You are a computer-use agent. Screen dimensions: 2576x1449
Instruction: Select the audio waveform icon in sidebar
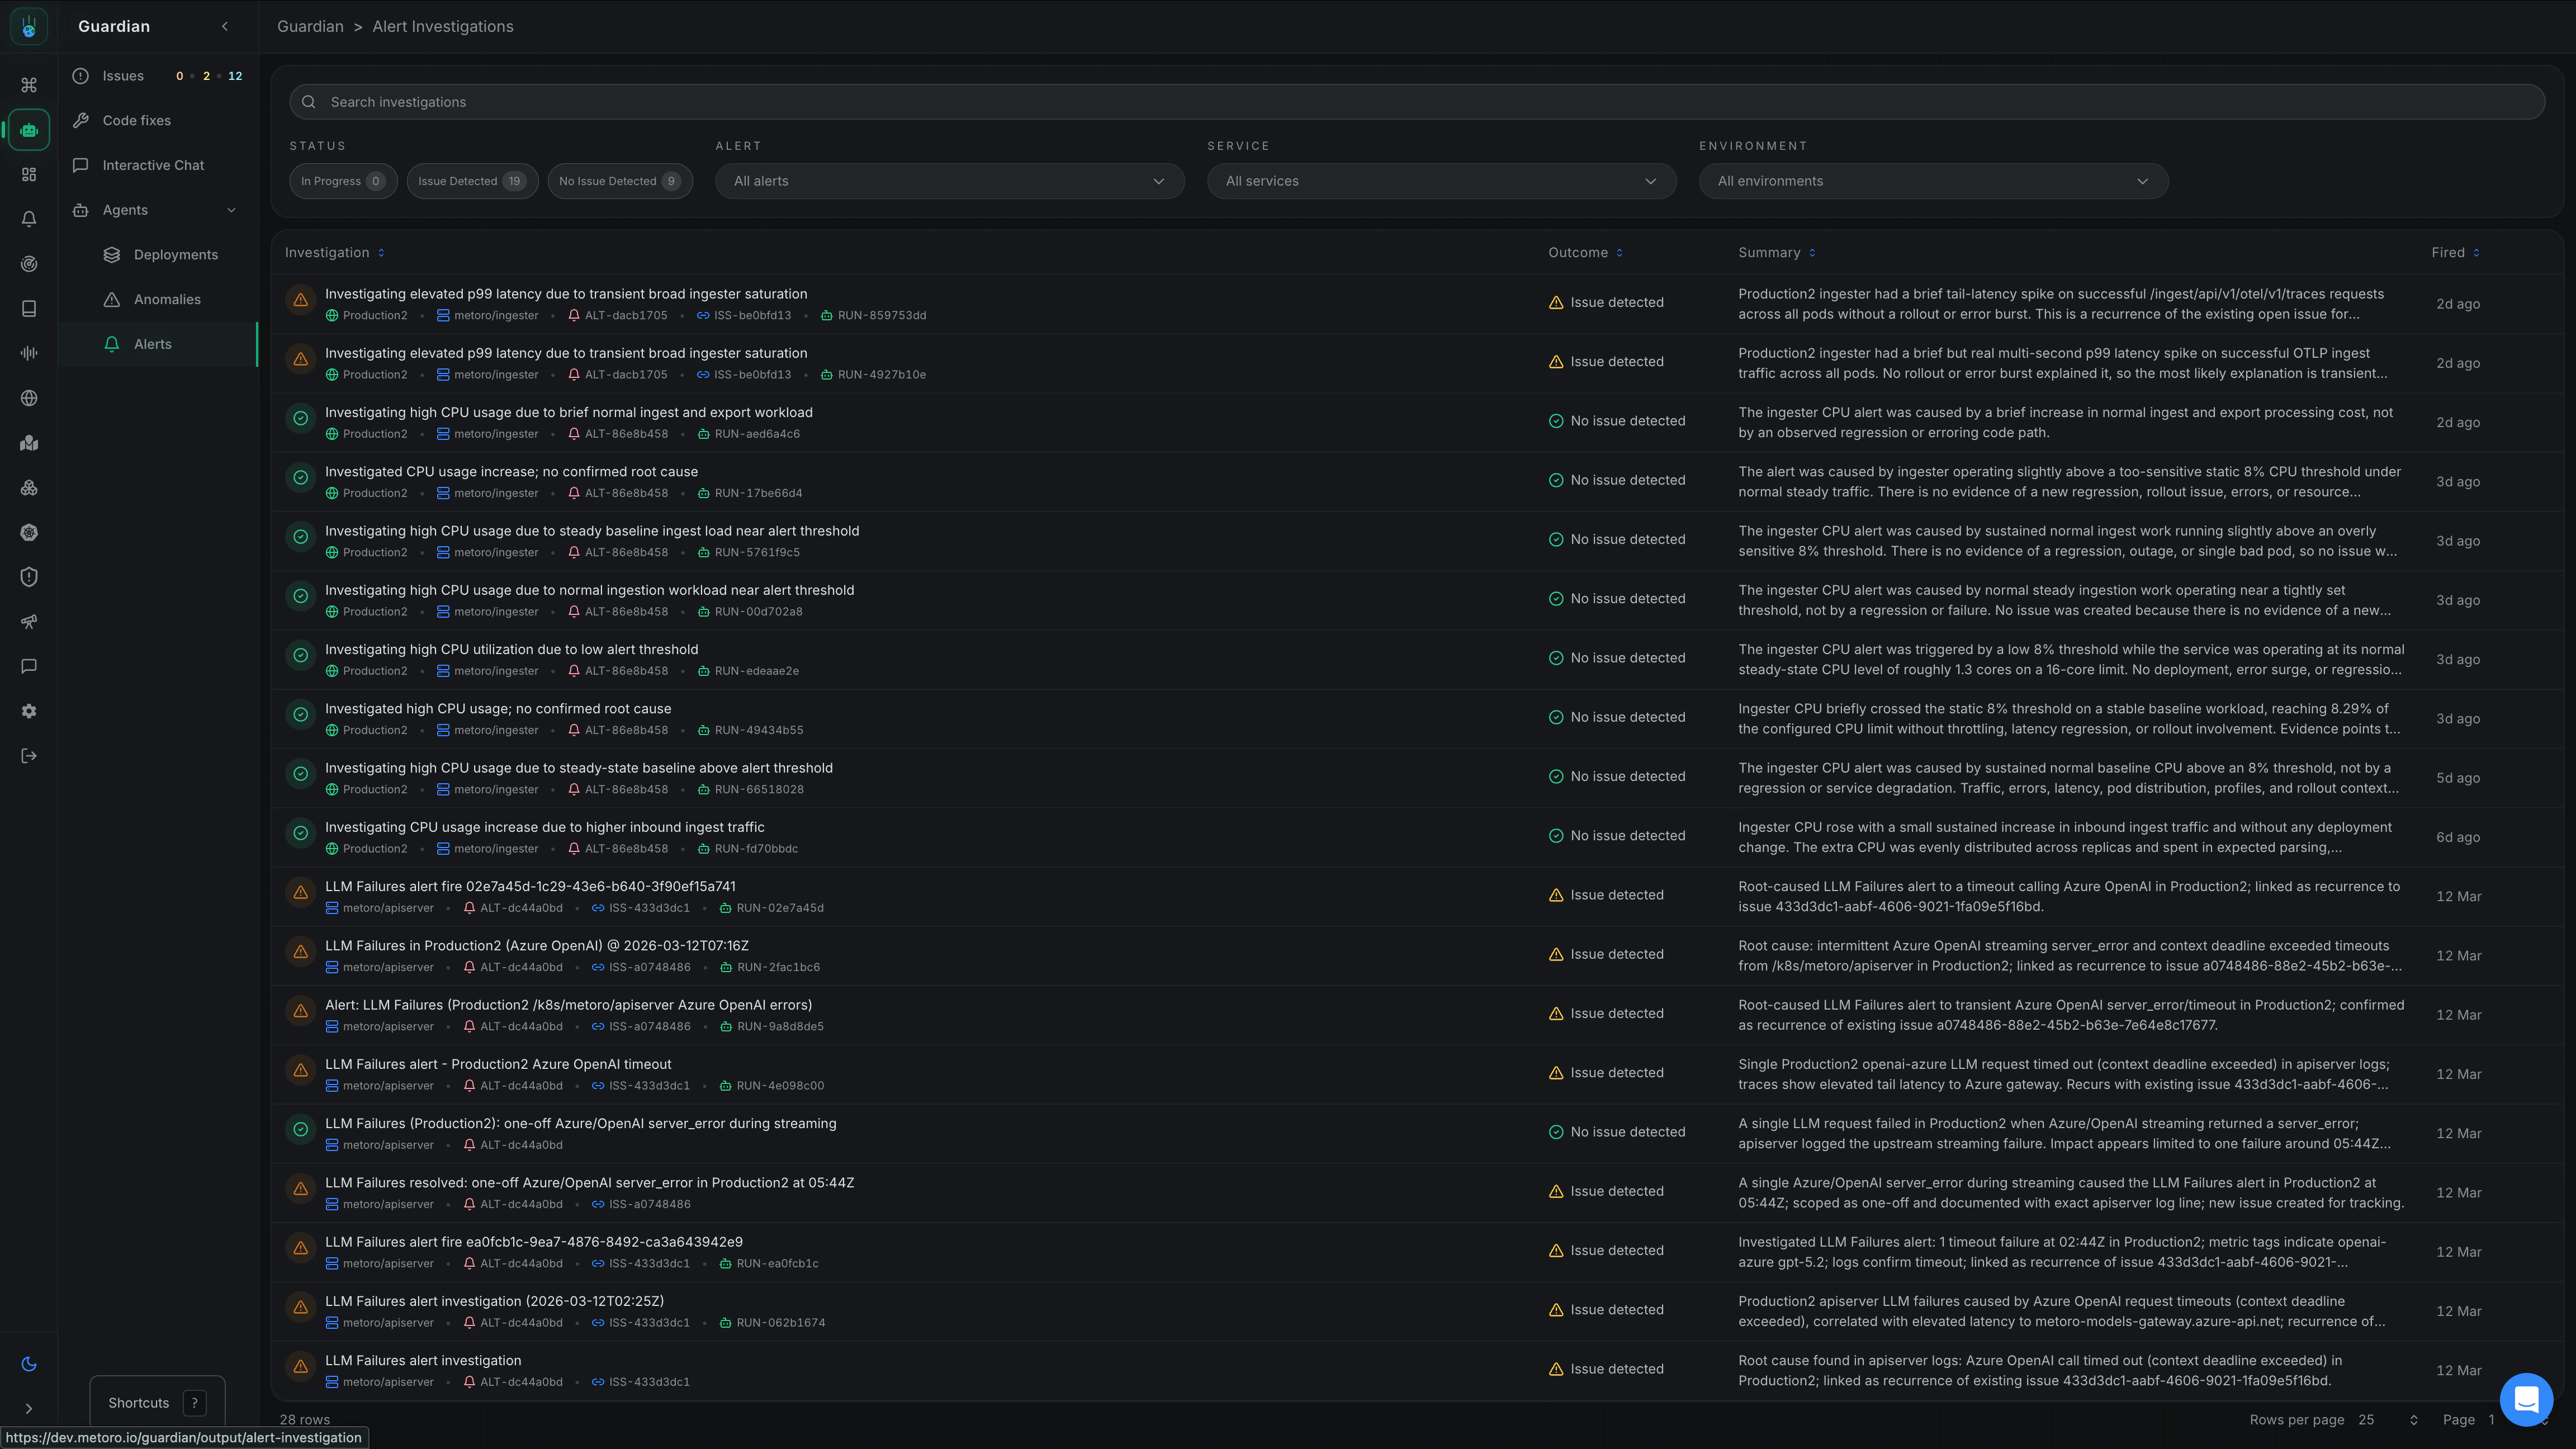click(x=29, y=352)
